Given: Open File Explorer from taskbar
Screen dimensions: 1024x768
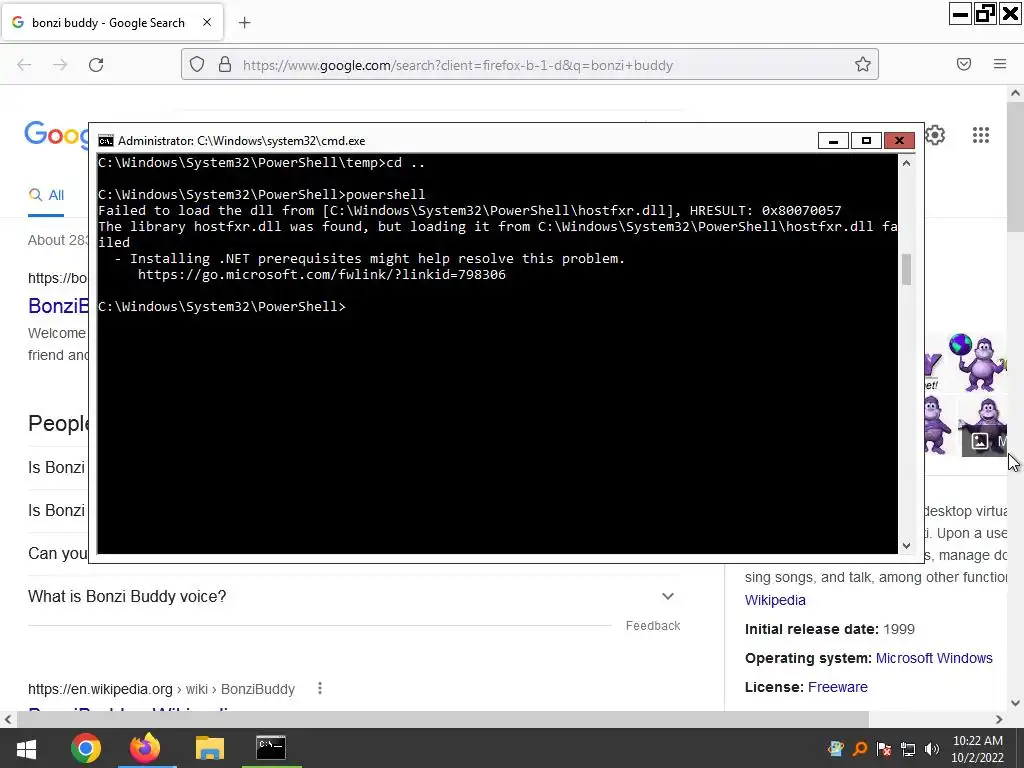Looking at the screenshot, I should click(210, 748).
